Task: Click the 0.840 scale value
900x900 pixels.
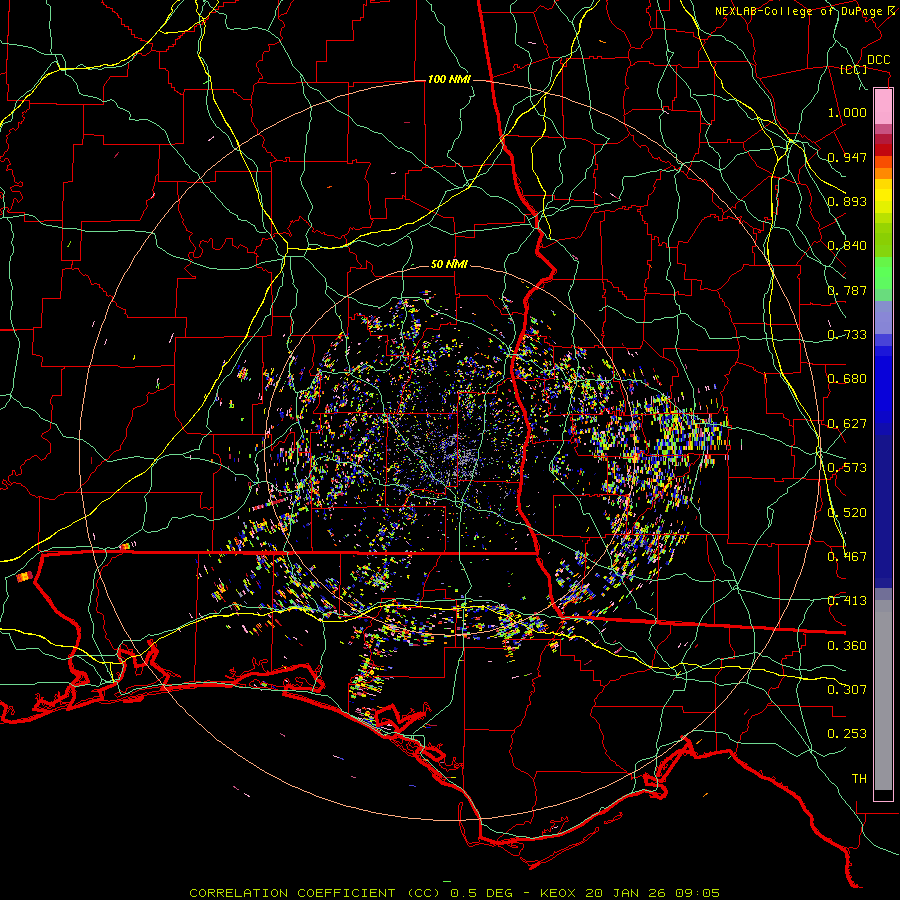Action: coord(847,246)
